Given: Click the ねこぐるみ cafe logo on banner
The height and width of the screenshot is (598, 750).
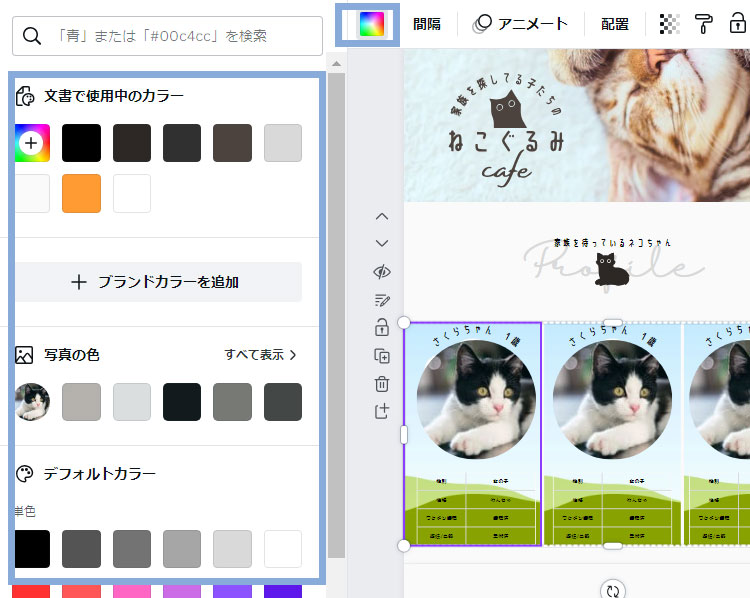Looking at the screenshot, I should pos(506,131).
